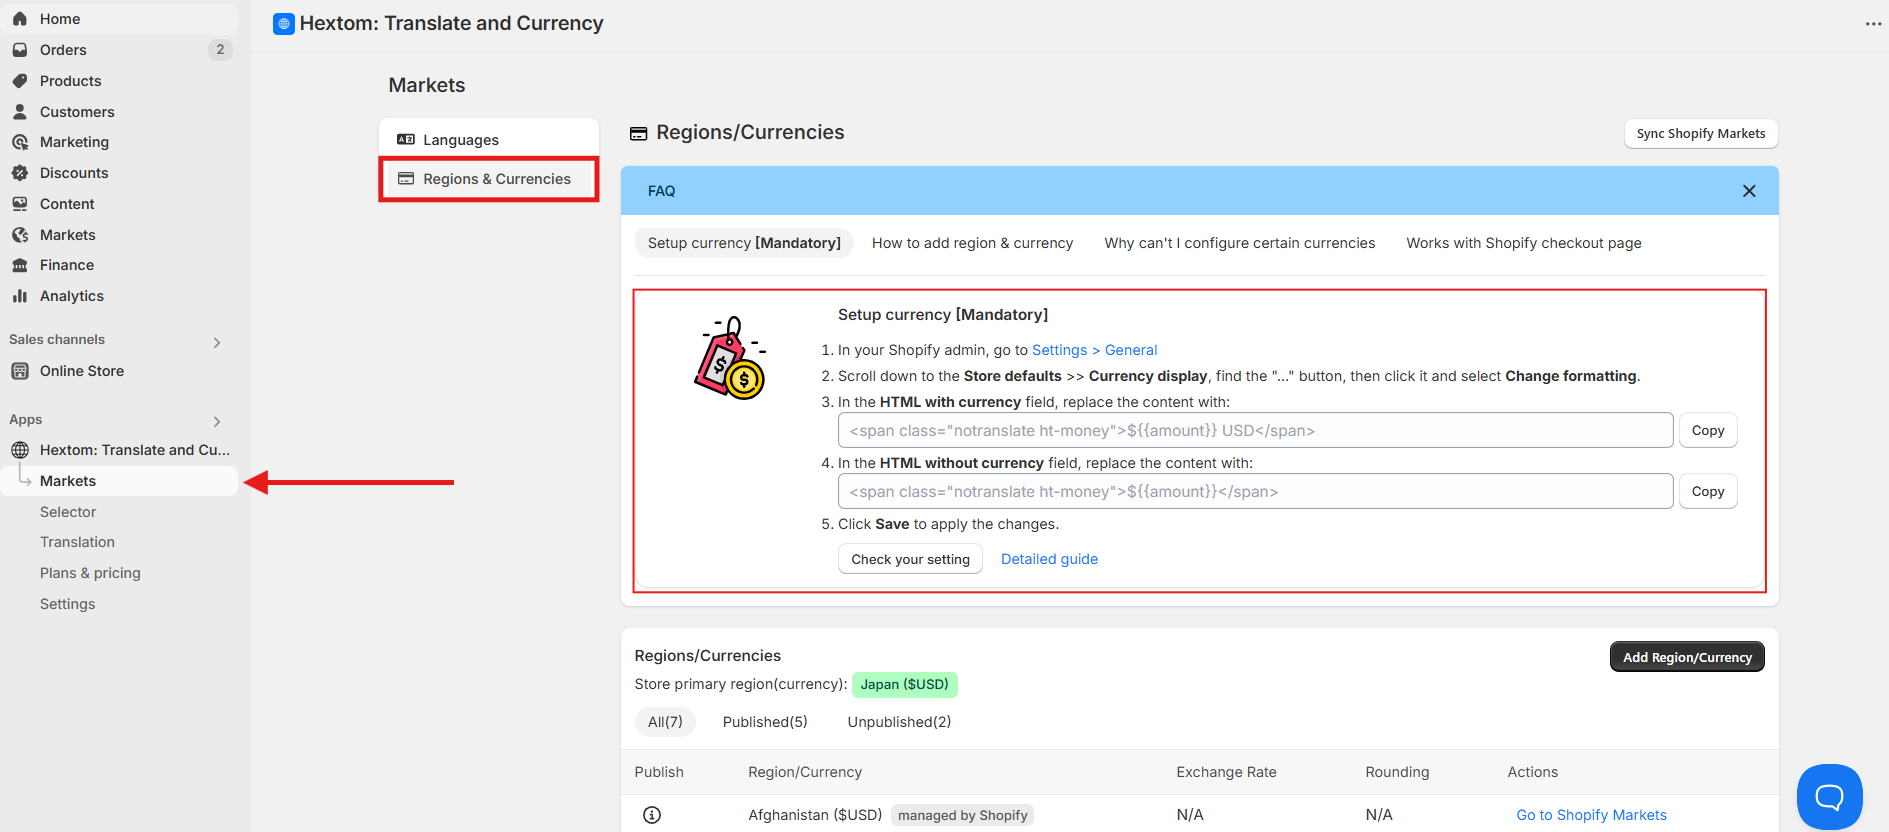Open Why can't I configure certain currencies tab
The image size is (1889, 832).
click(x=1240, y=243)
